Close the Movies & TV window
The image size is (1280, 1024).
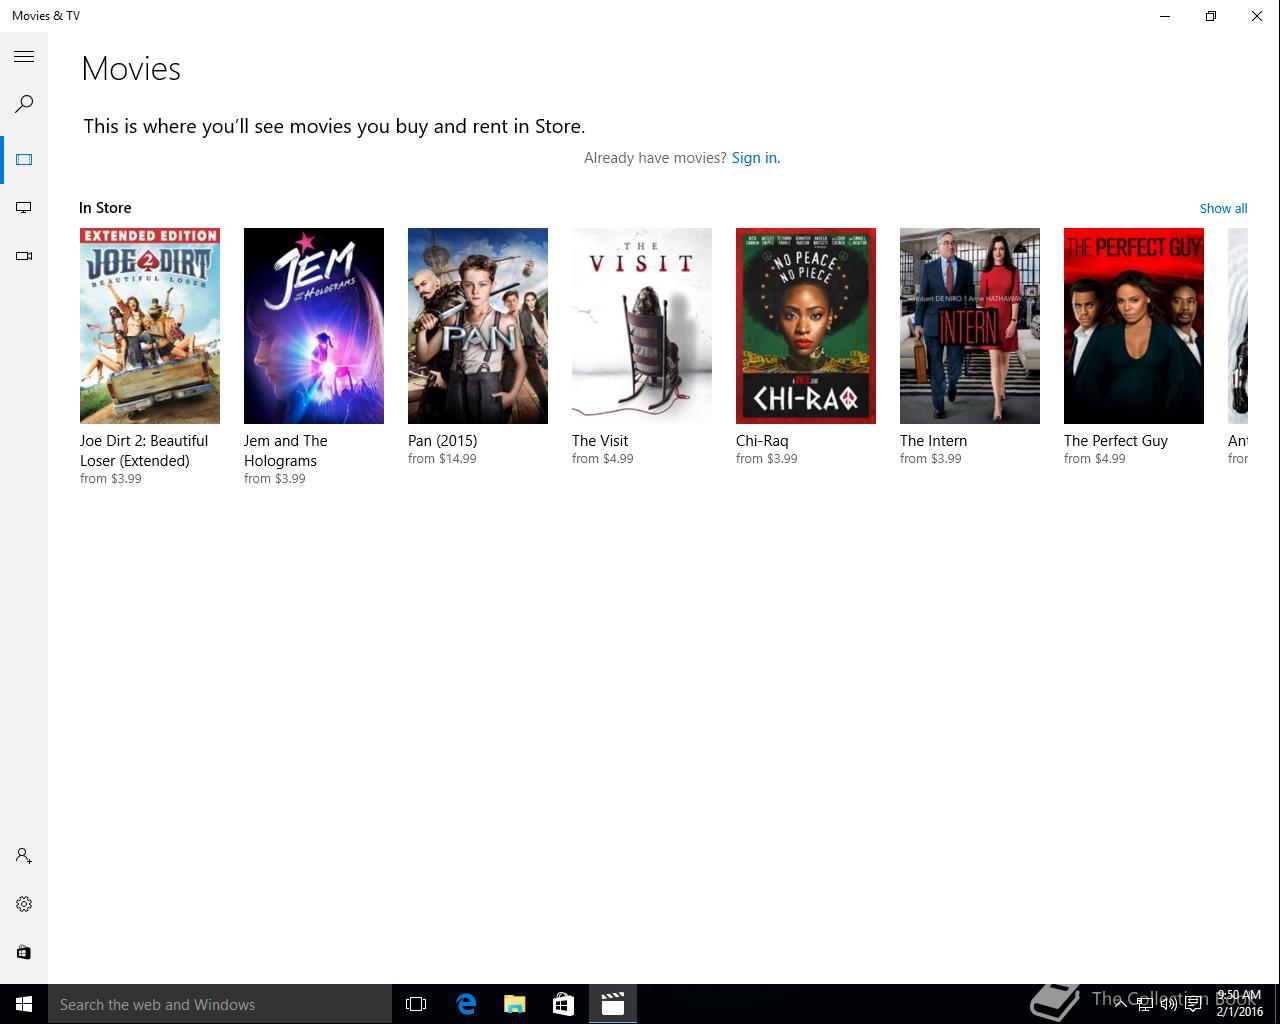tap(1257, 16)
